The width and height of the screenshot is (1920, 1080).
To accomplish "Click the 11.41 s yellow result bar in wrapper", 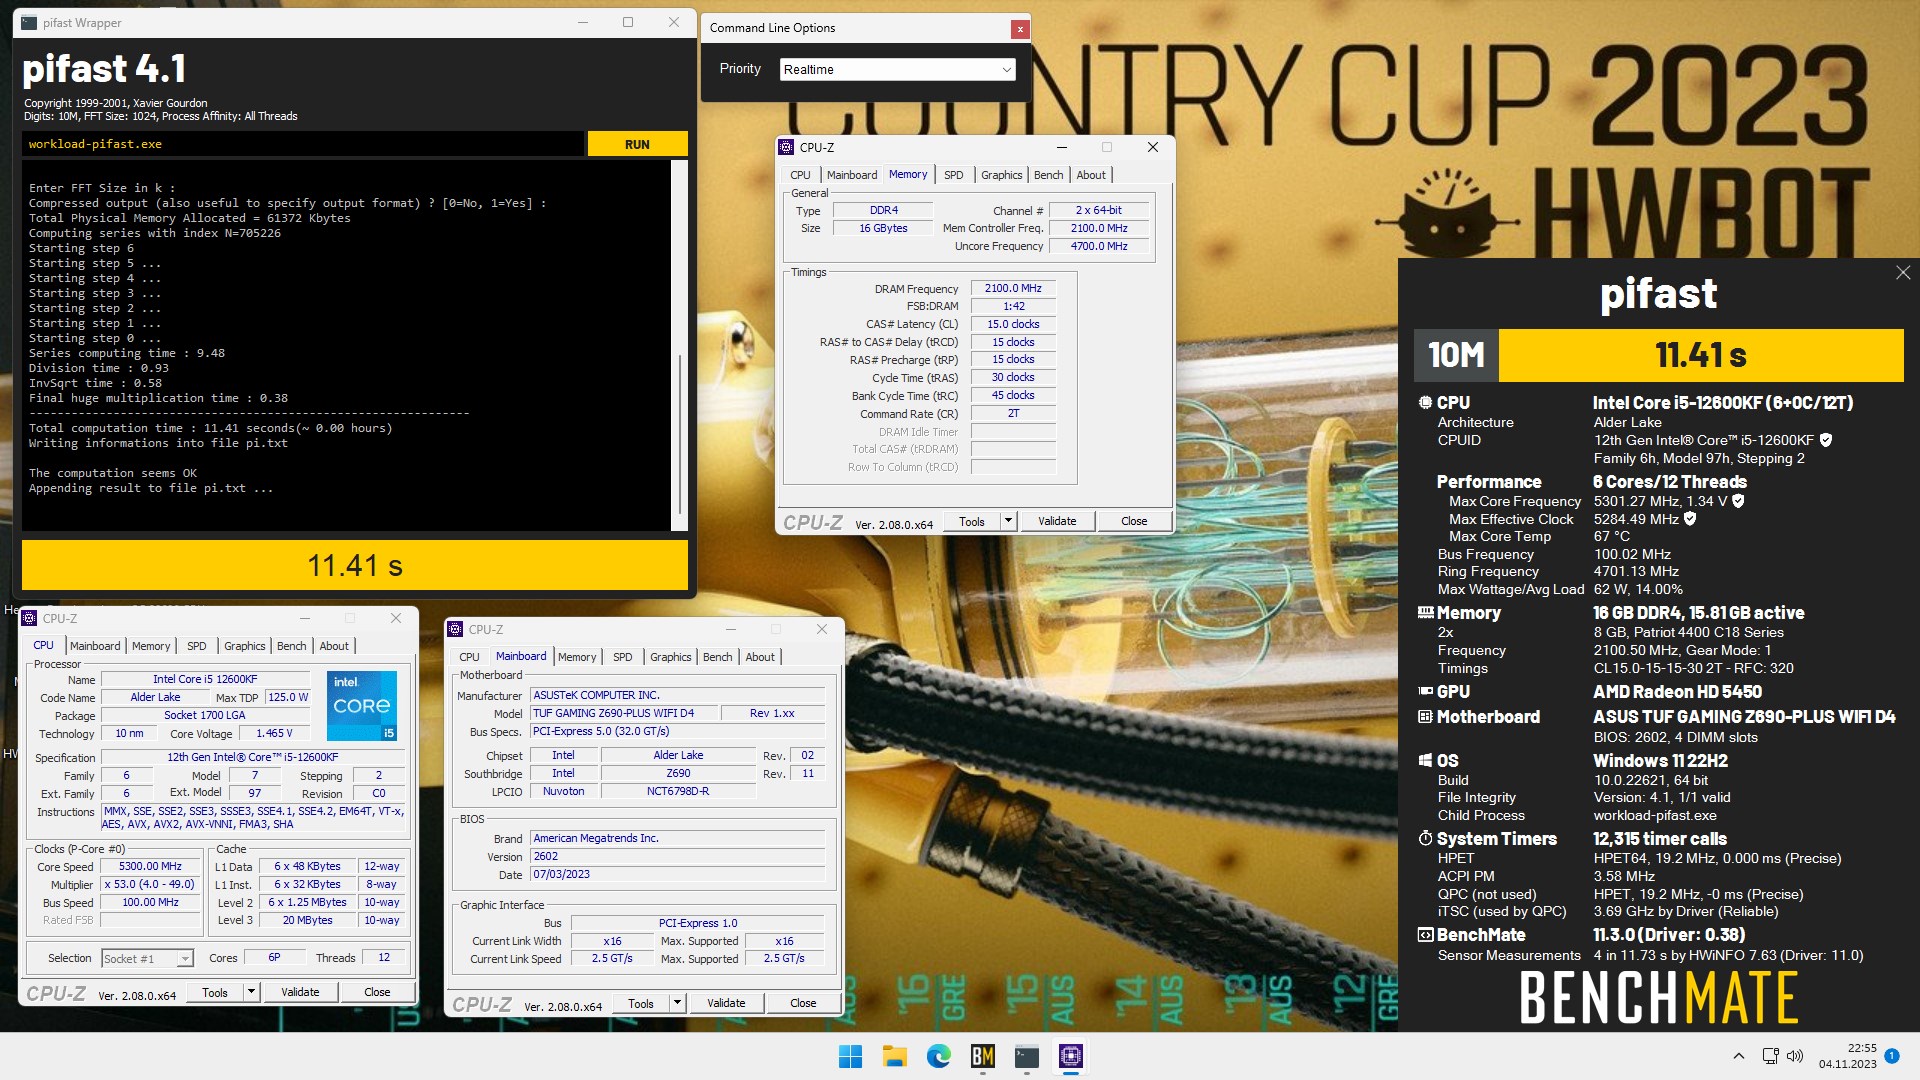I will point(355,565).
